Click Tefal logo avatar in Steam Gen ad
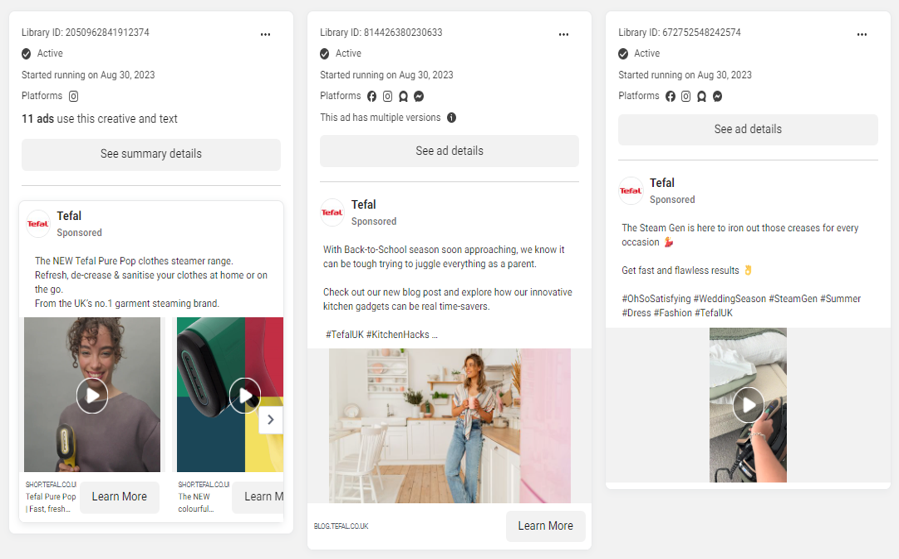Viewport: 899px width, 559px height. [631, 190]
